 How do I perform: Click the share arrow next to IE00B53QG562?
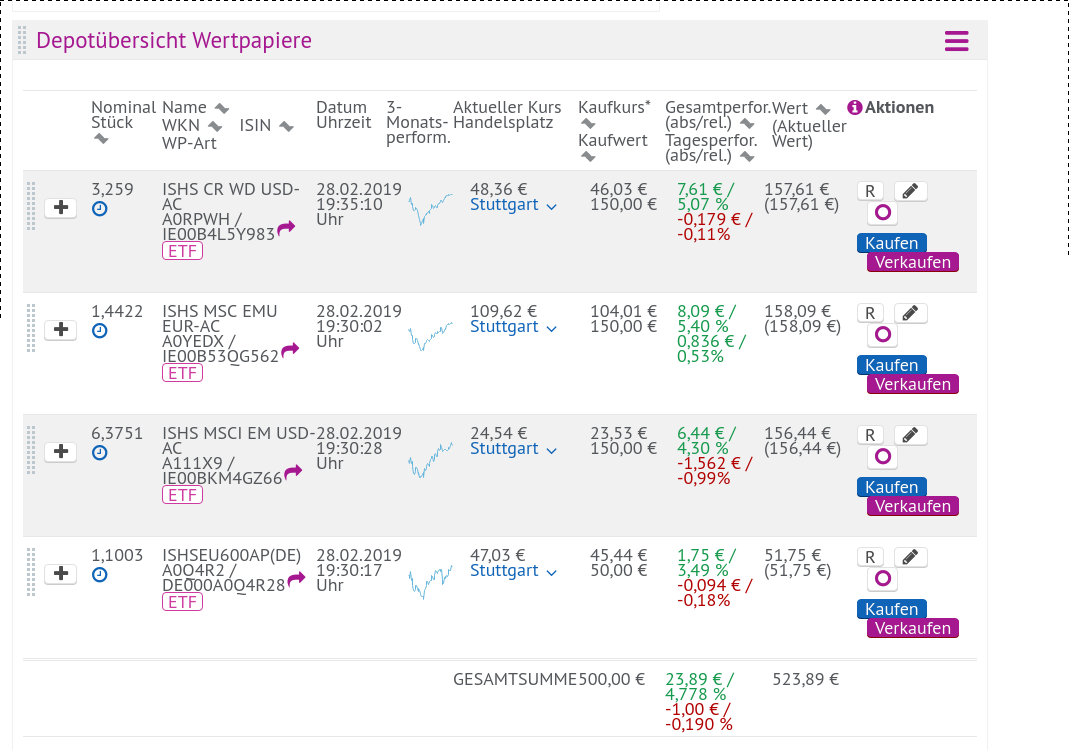[x=290, y=350]
